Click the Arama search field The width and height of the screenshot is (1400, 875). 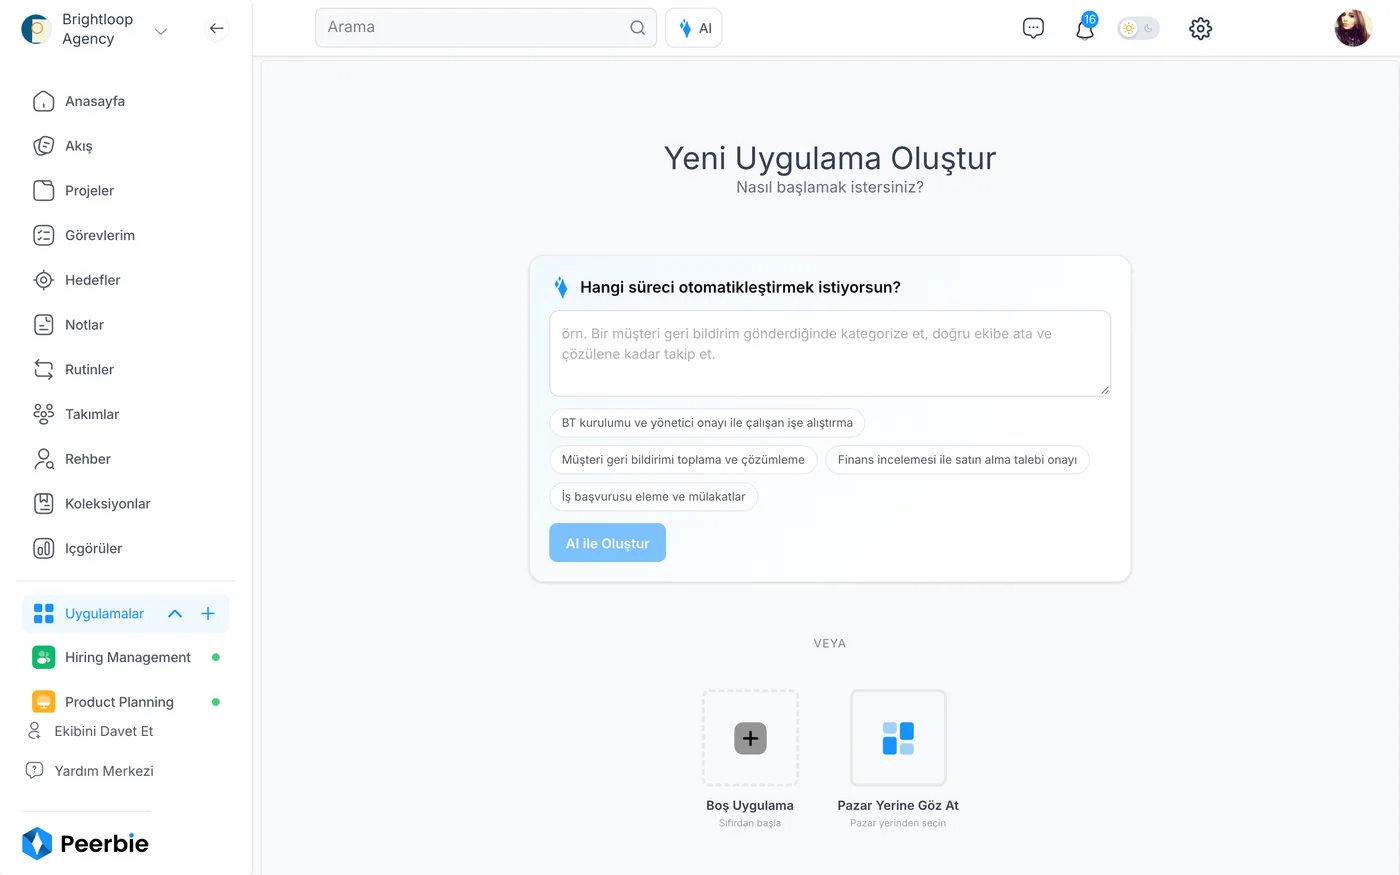(x=486, y=28)
